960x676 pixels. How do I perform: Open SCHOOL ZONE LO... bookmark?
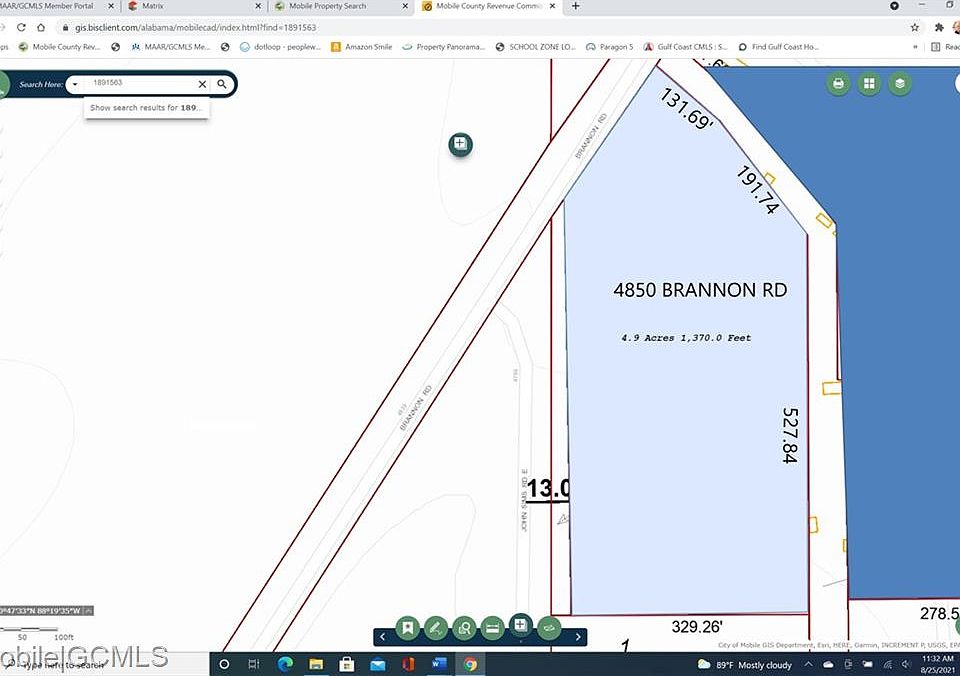pyautogui.click(x=536, y=47)
